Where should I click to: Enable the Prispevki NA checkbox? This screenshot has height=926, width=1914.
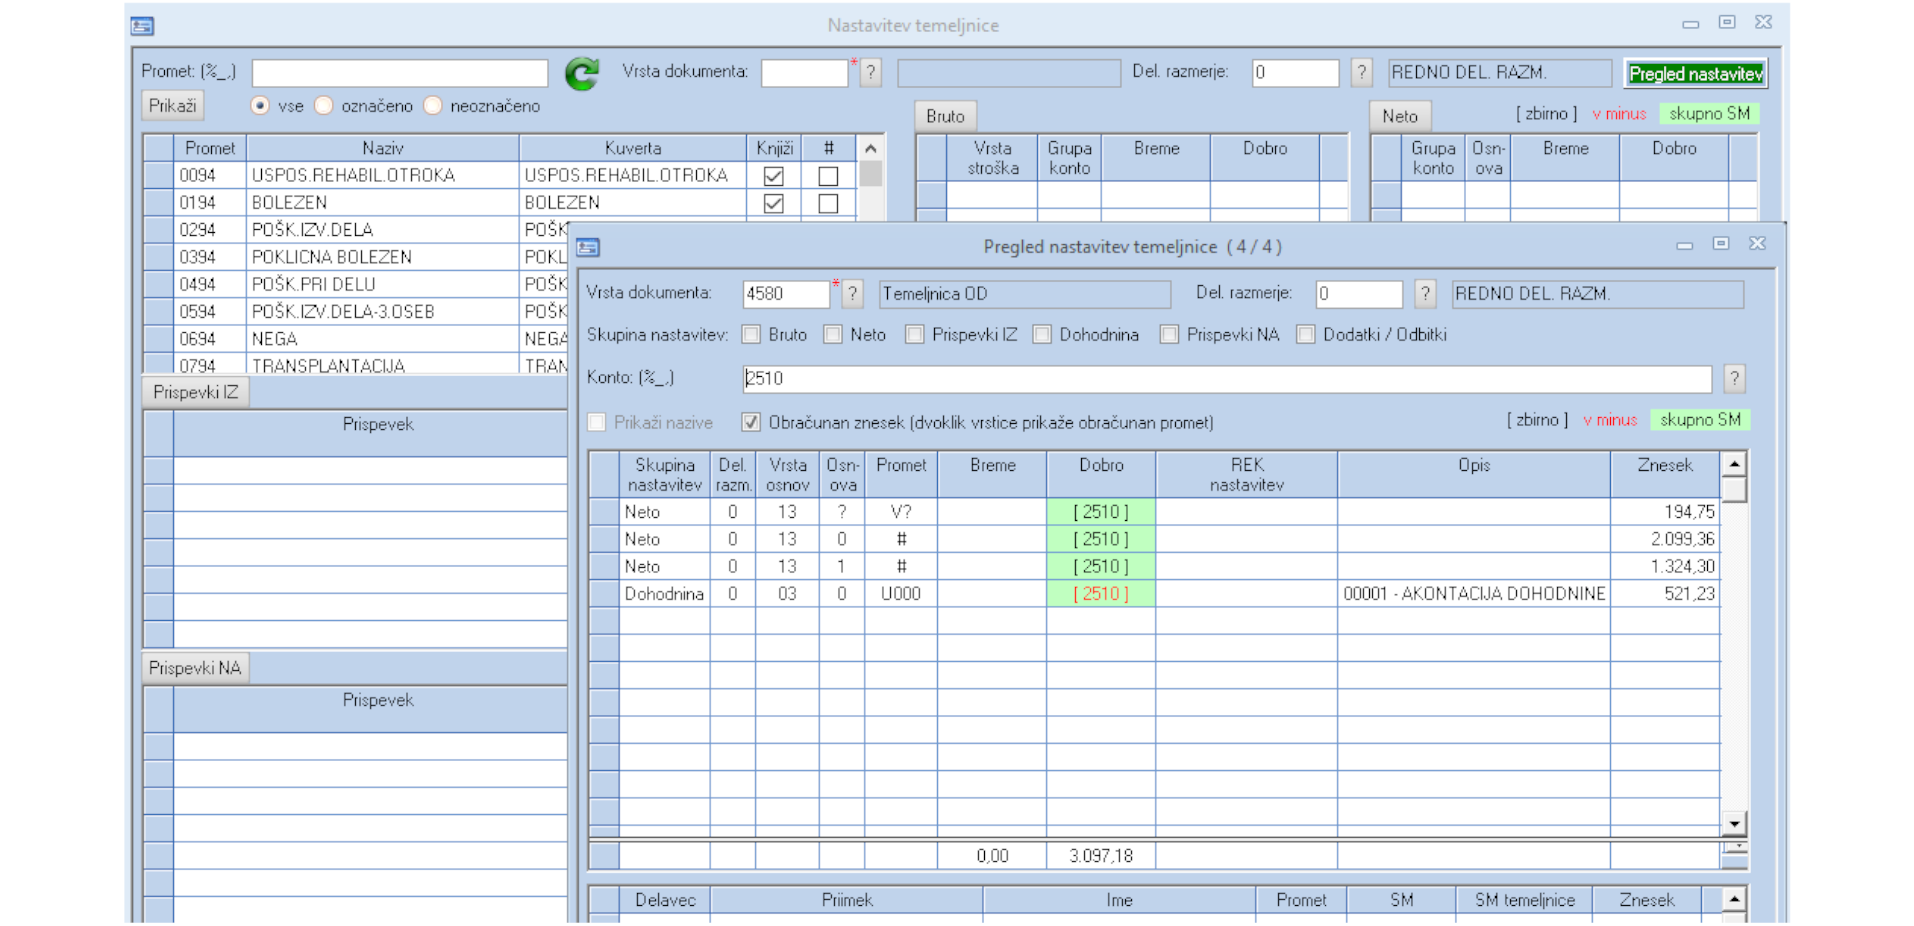click(1169, 335)
